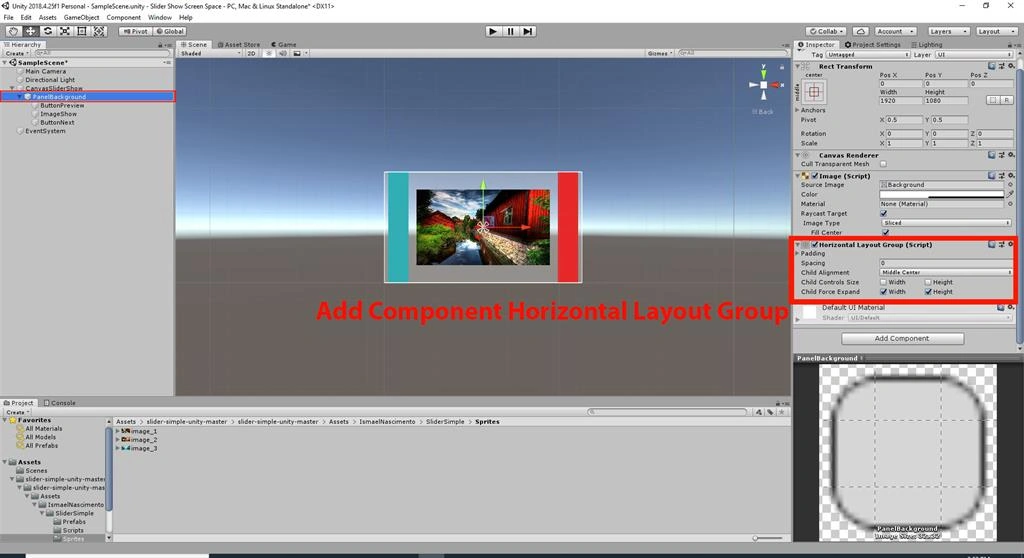Toggle scene effects image icon

297,54
